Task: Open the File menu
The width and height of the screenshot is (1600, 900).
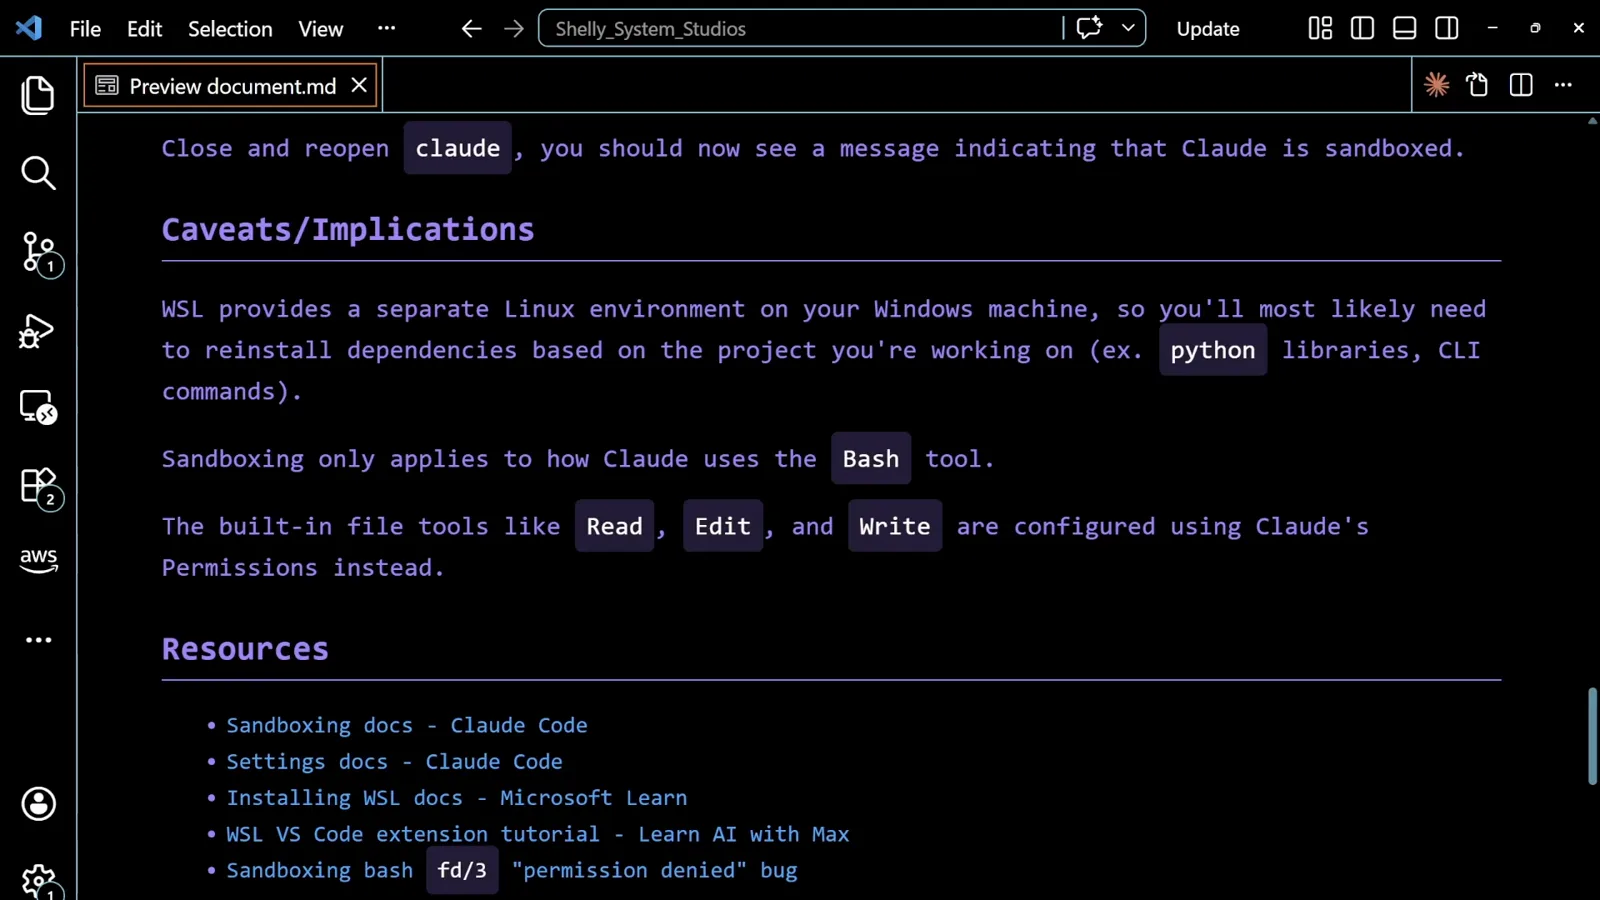Action: [x=85, y=29]
